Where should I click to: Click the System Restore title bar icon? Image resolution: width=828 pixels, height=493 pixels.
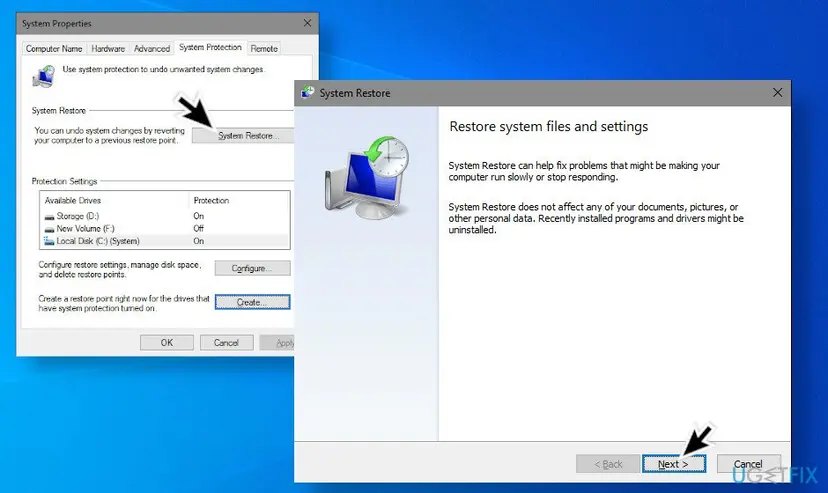point(308,92)
